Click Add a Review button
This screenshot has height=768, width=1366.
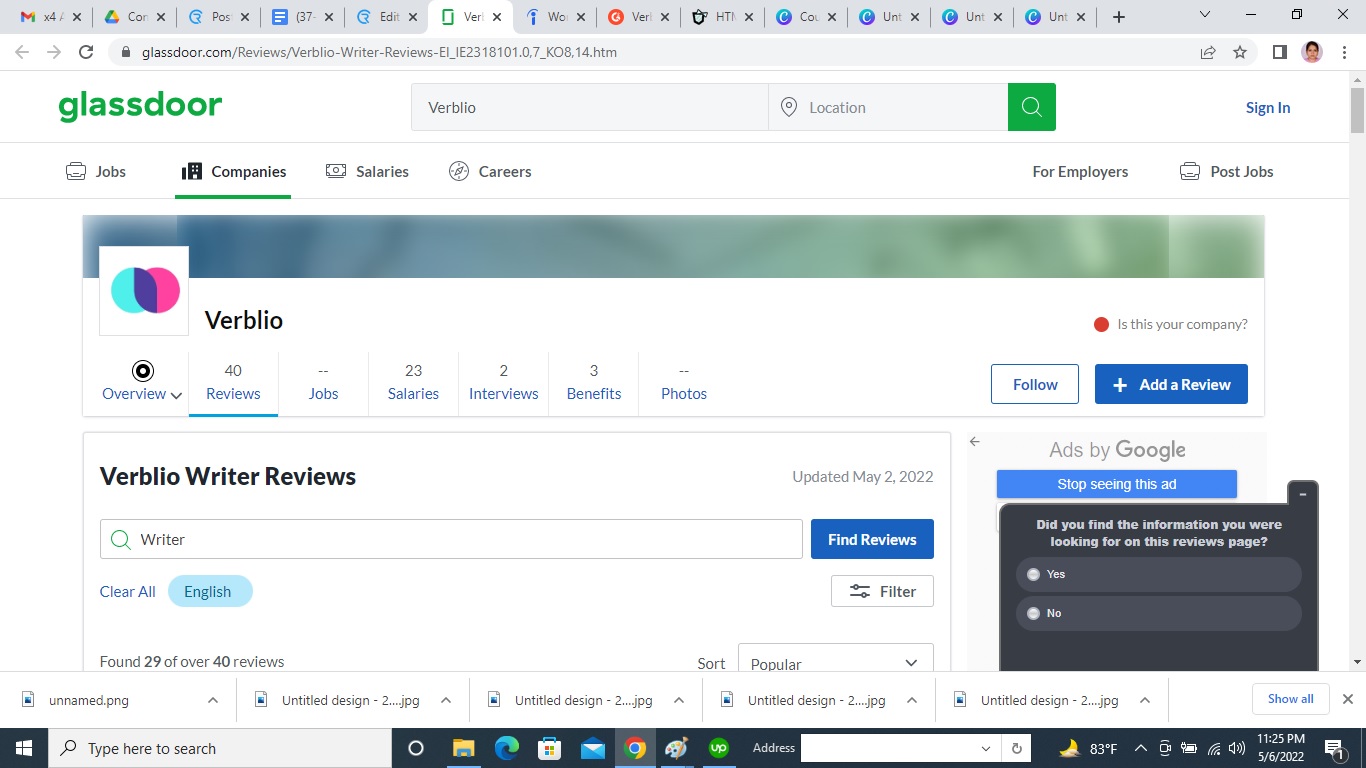1171,384
